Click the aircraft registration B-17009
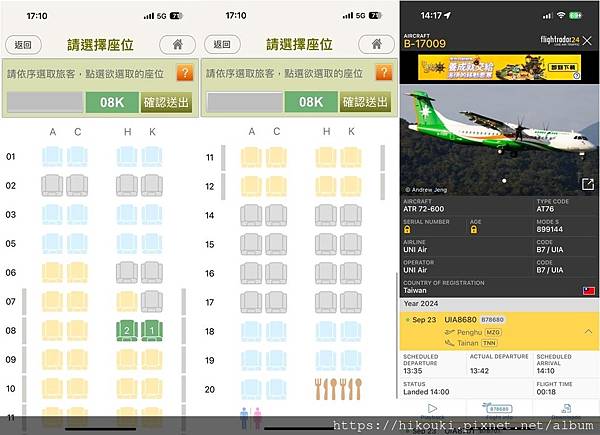 click(x=425, y=44)
